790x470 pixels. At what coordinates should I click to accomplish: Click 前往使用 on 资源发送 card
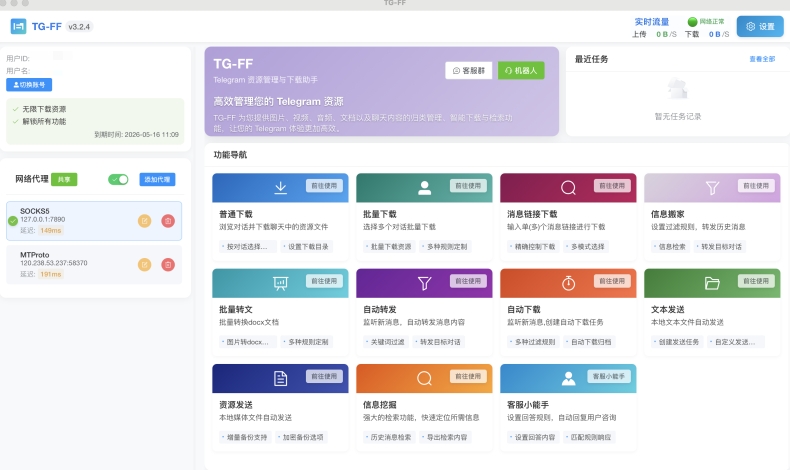coord(324,376)
